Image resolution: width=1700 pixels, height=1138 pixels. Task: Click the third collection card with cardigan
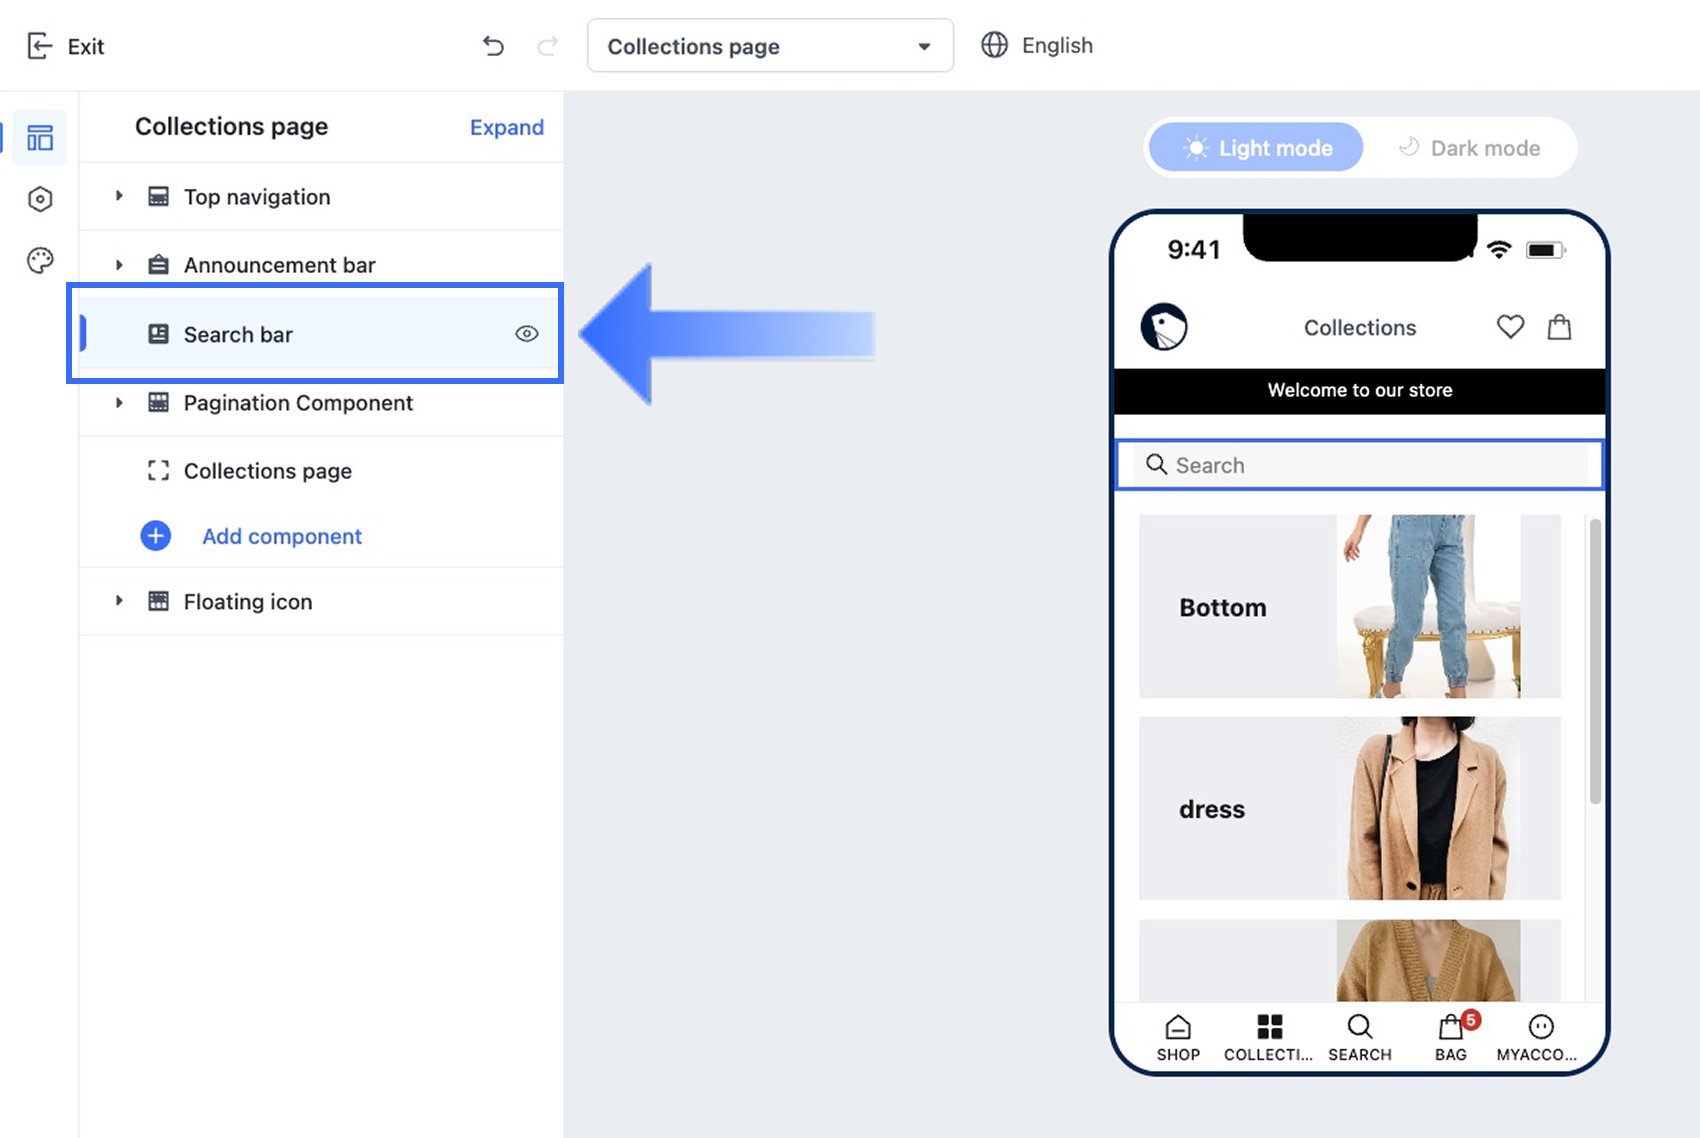click(x=1350, y=960)
